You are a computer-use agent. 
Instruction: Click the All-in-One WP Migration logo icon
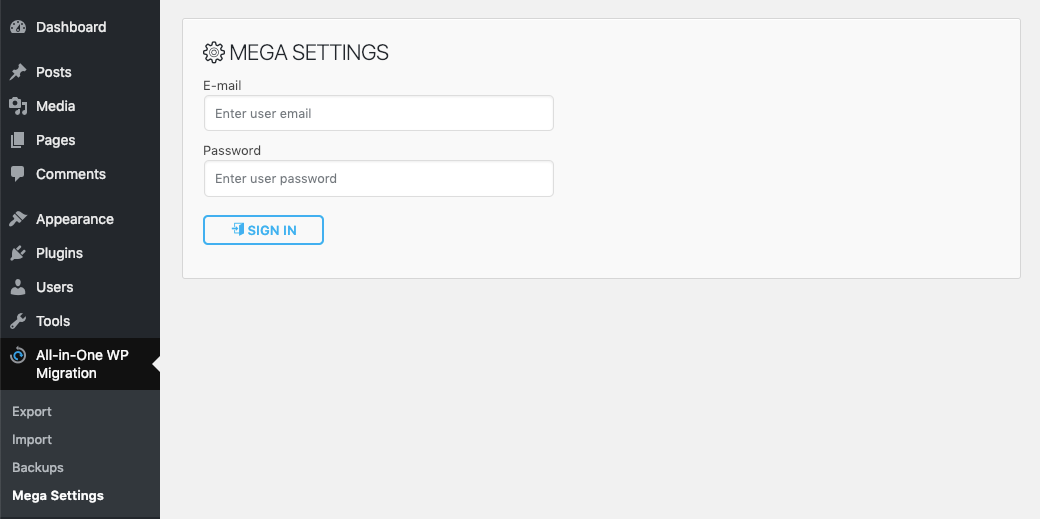coord(18,355)
